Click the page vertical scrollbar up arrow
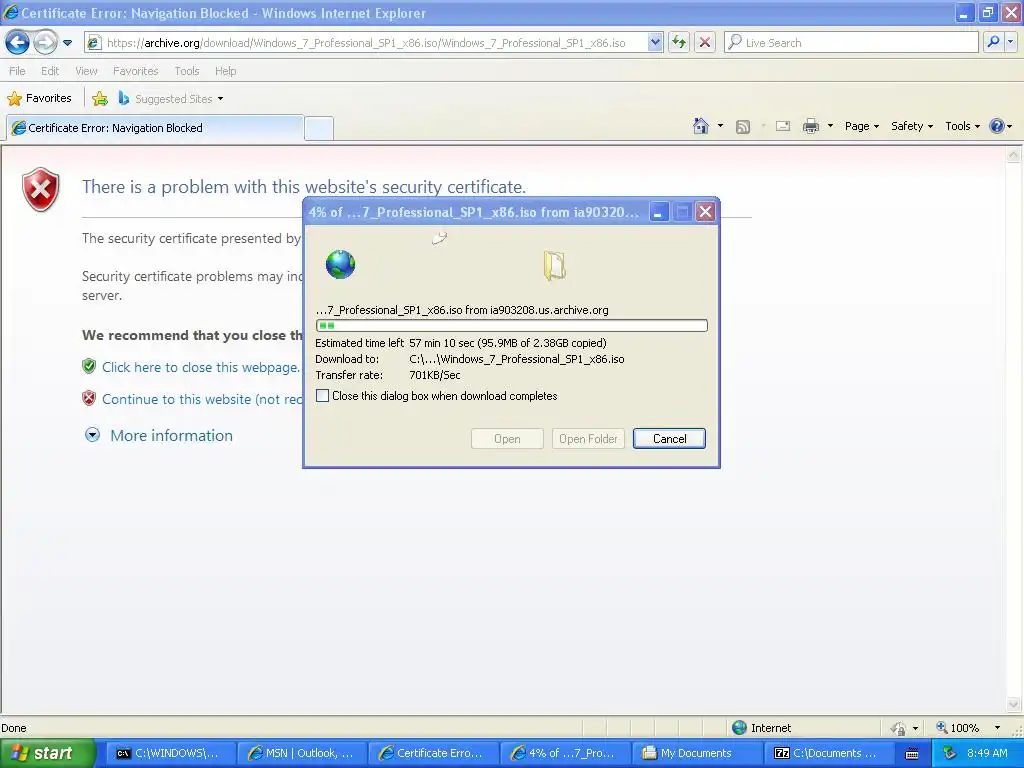Screen dimensions: 1024x768 tap(1014, 155)
